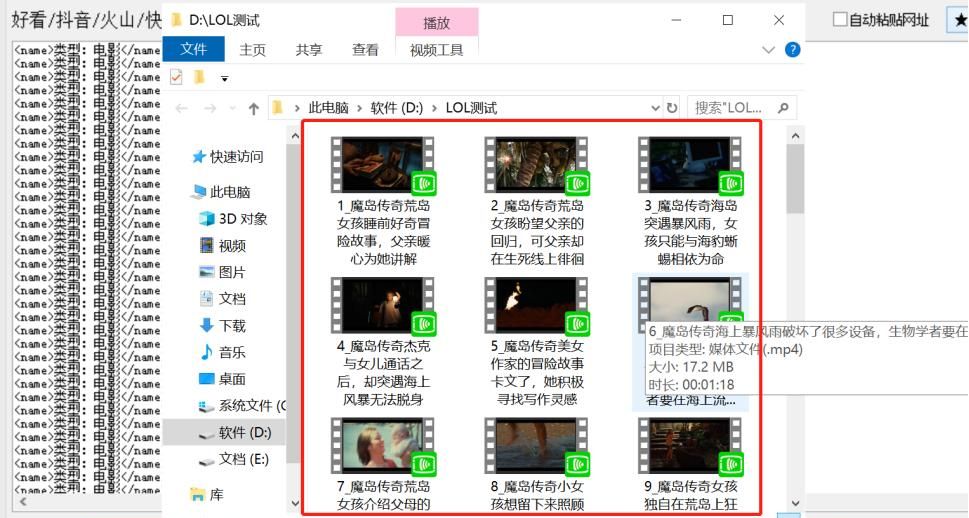Open Explorer help via blue question icon
This screenshot has height=518, width=969.
792,50
